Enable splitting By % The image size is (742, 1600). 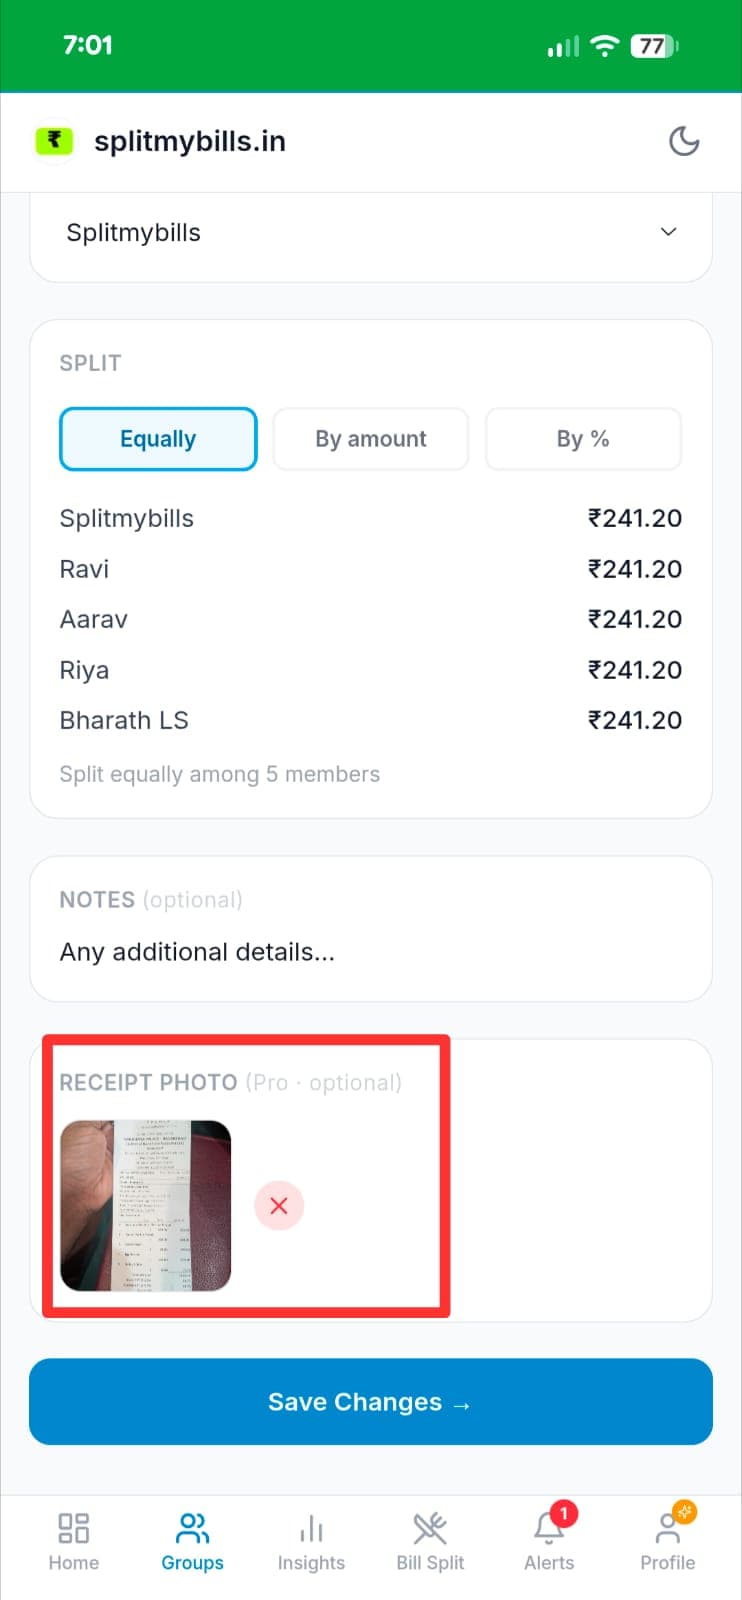(x=583, y=438)
